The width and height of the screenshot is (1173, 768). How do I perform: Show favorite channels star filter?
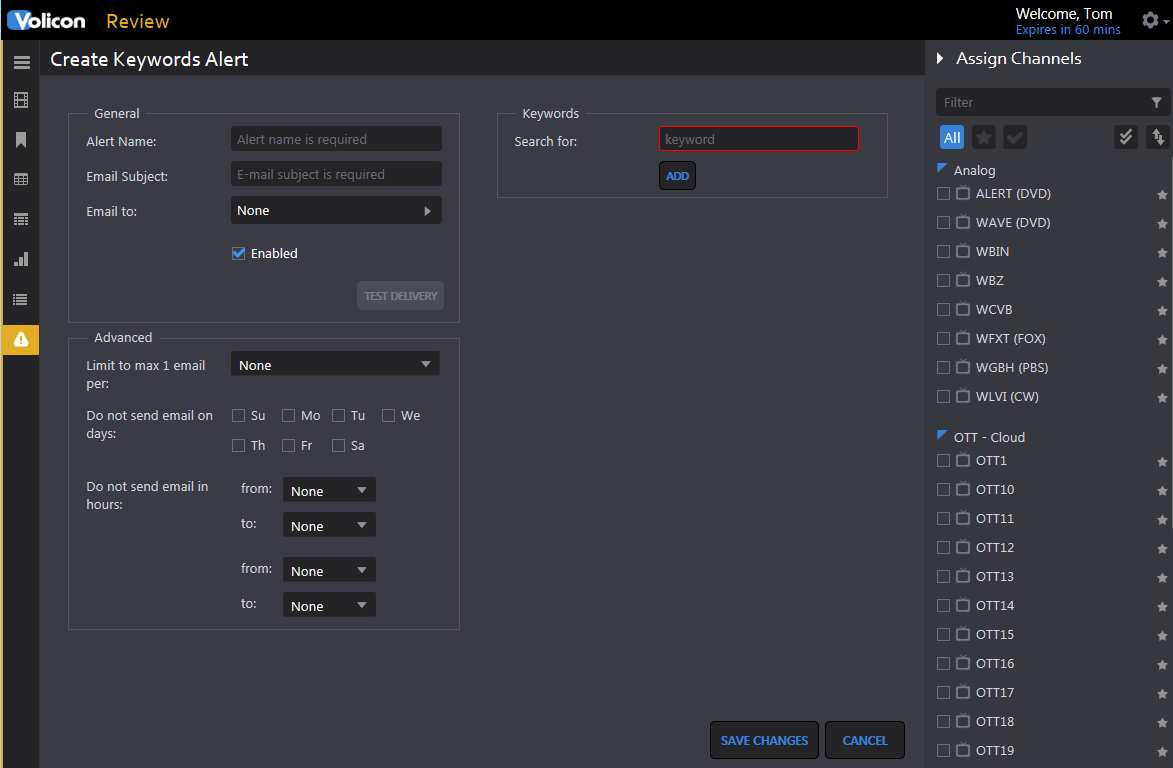(x=984, y=138)
